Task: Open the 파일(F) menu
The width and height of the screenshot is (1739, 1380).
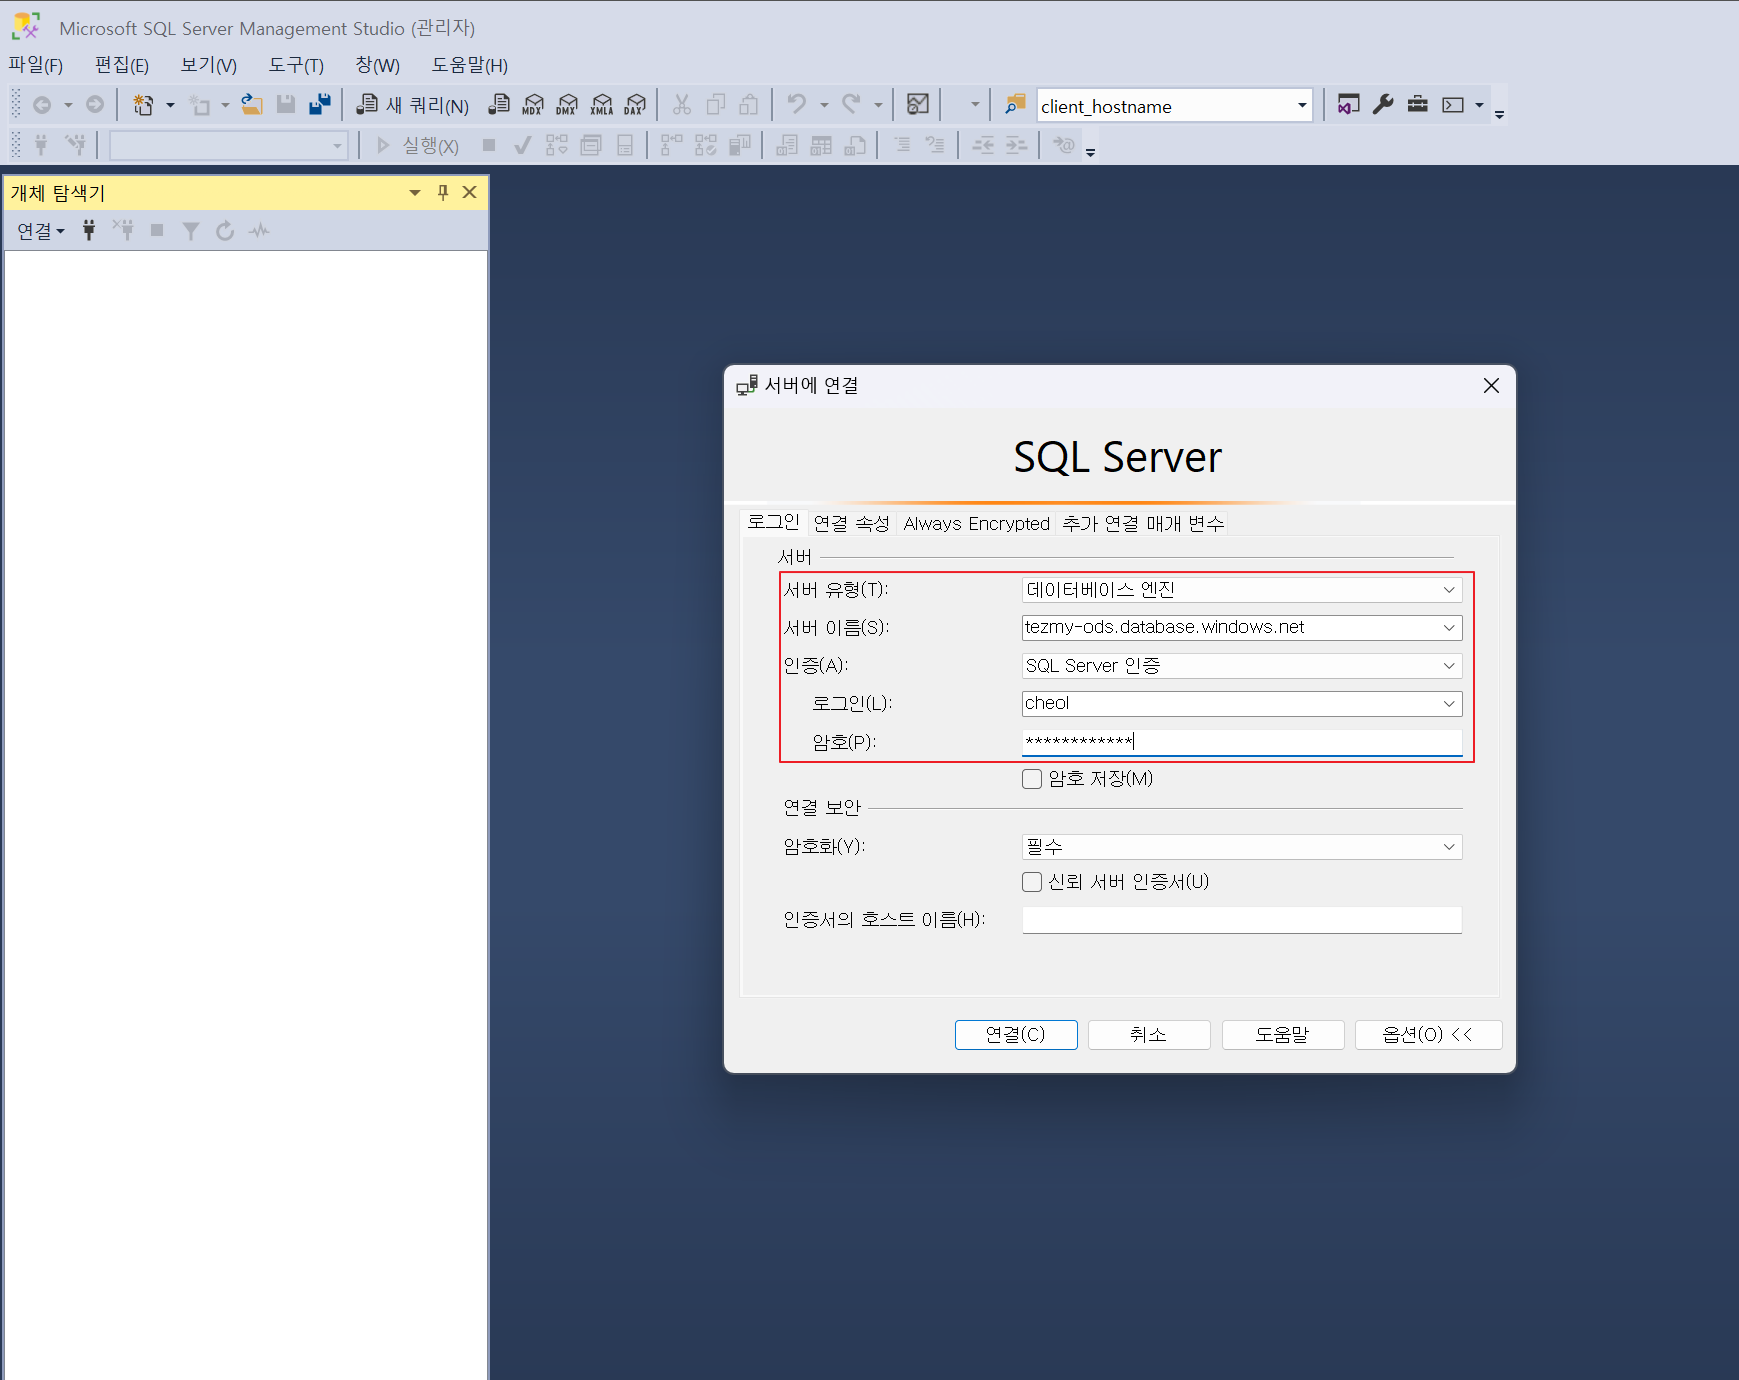Action: [36, 65]
